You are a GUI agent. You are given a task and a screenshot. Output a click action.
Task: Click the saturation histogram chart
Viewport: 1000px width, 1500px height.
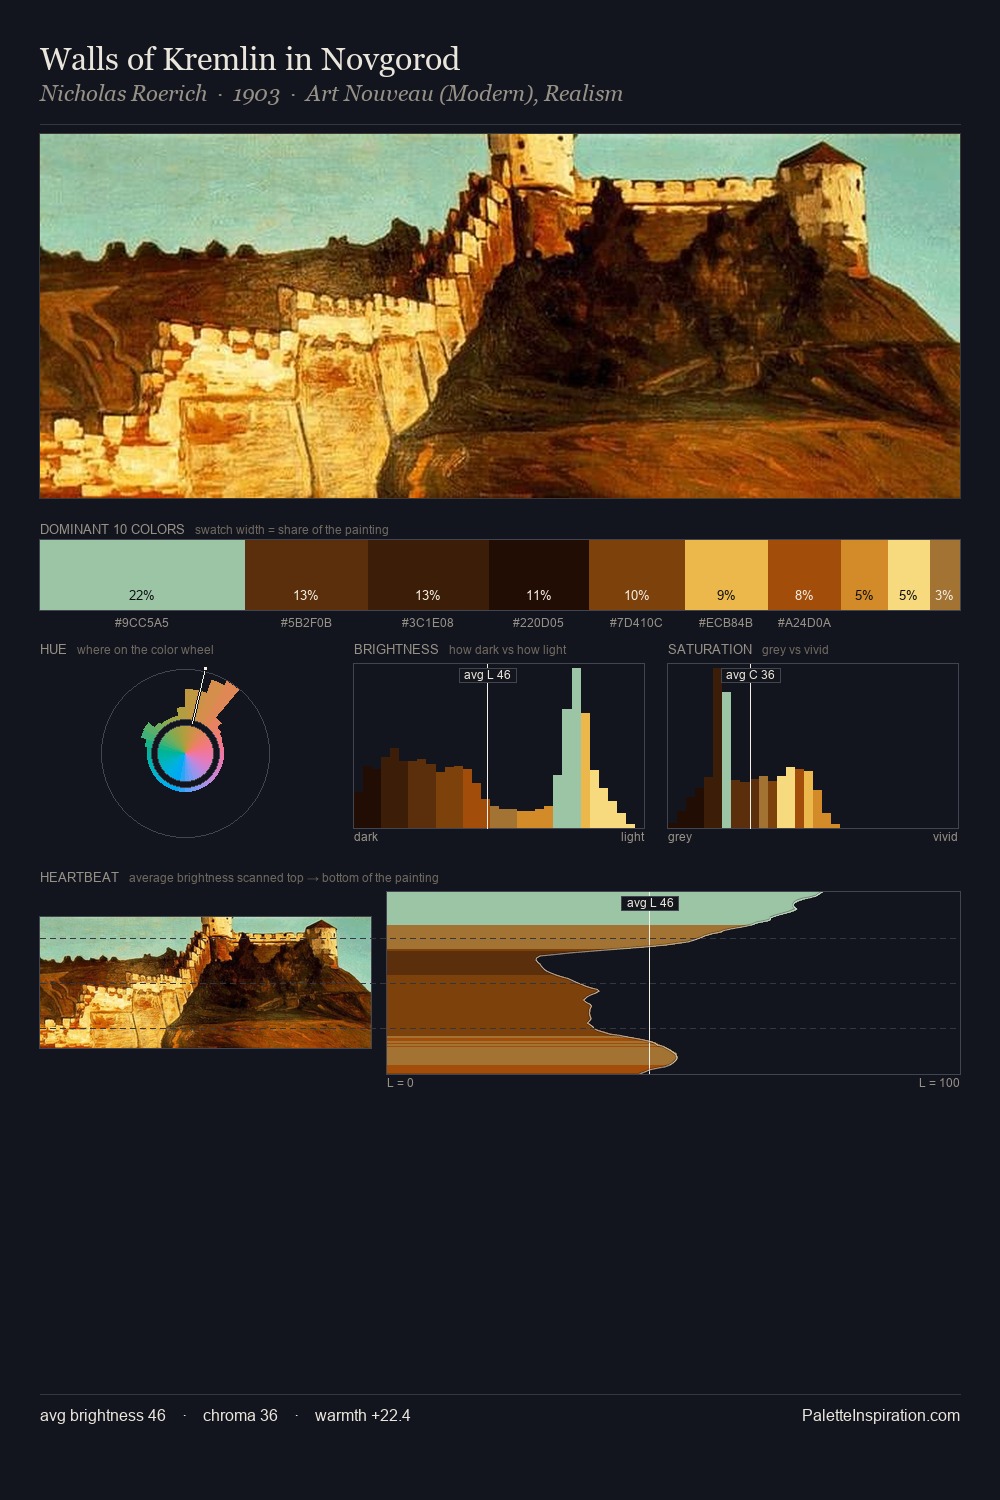click(x=813, y=746)
